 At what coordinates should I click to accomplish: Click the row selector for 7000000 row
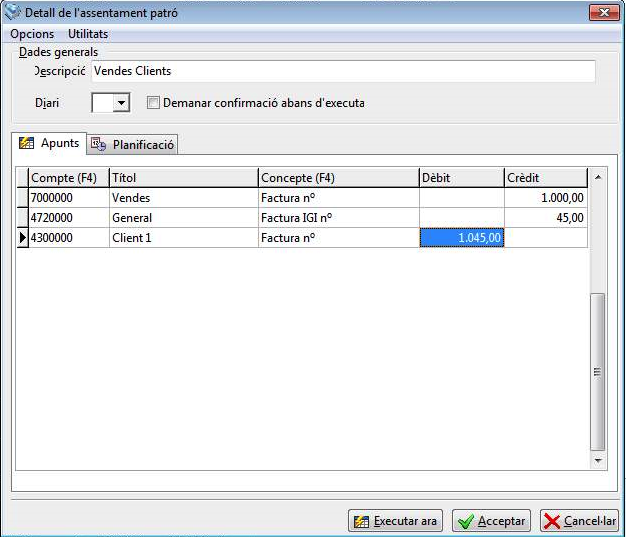(x=22, y=198)
